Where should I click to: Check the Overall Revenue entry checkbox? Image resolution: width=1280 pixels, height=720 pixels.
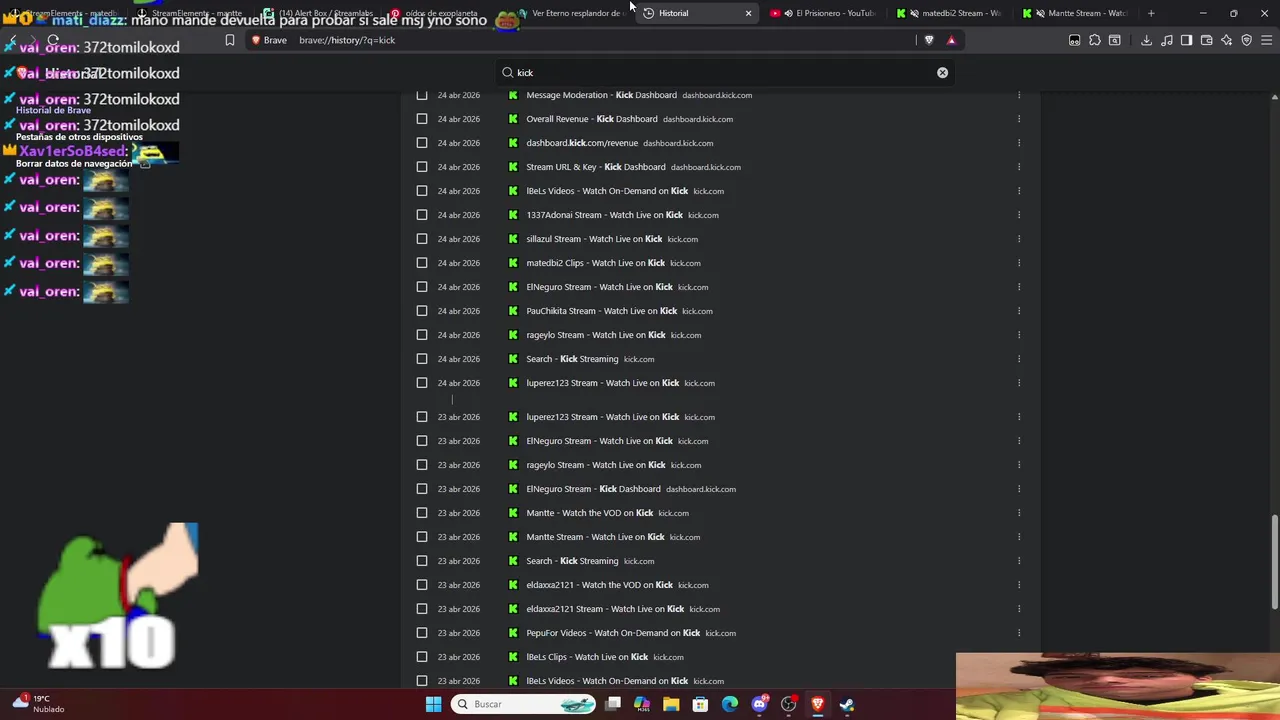click(x=421, y=119)
